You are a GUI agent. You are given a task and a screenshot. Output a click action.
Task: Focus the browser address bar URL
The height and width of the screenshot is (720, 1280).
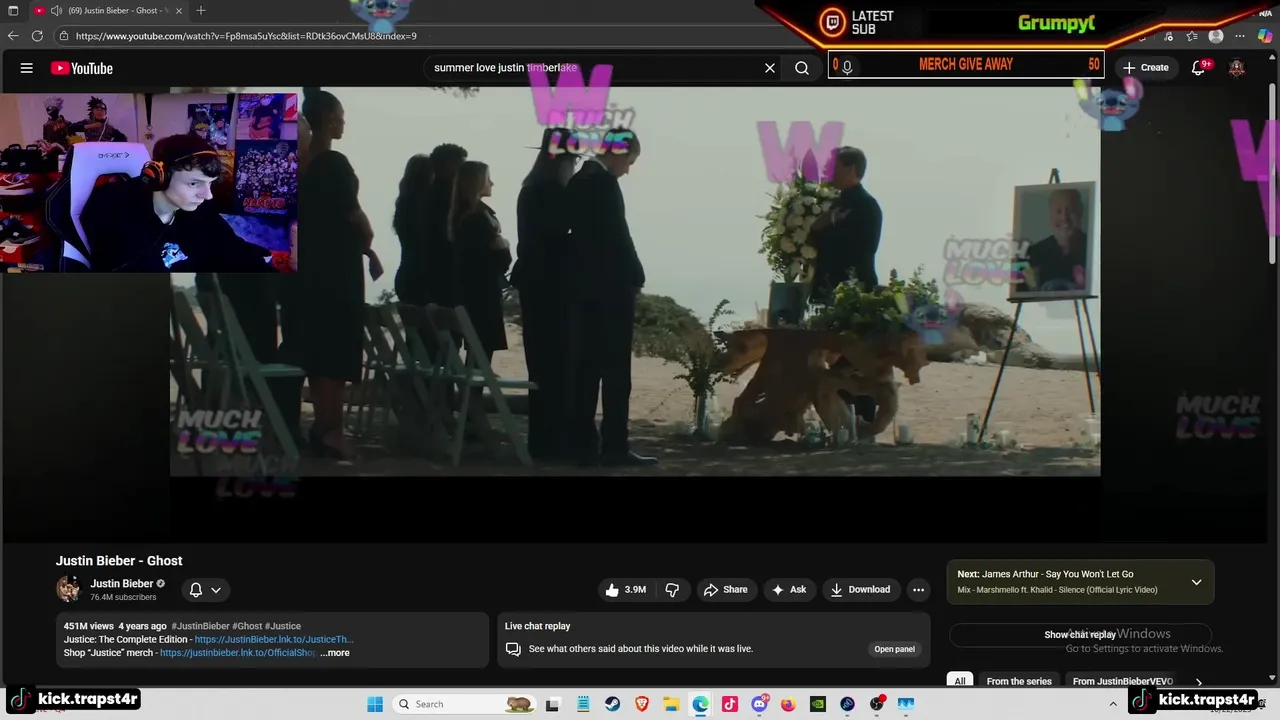click(x=246, y=36)
